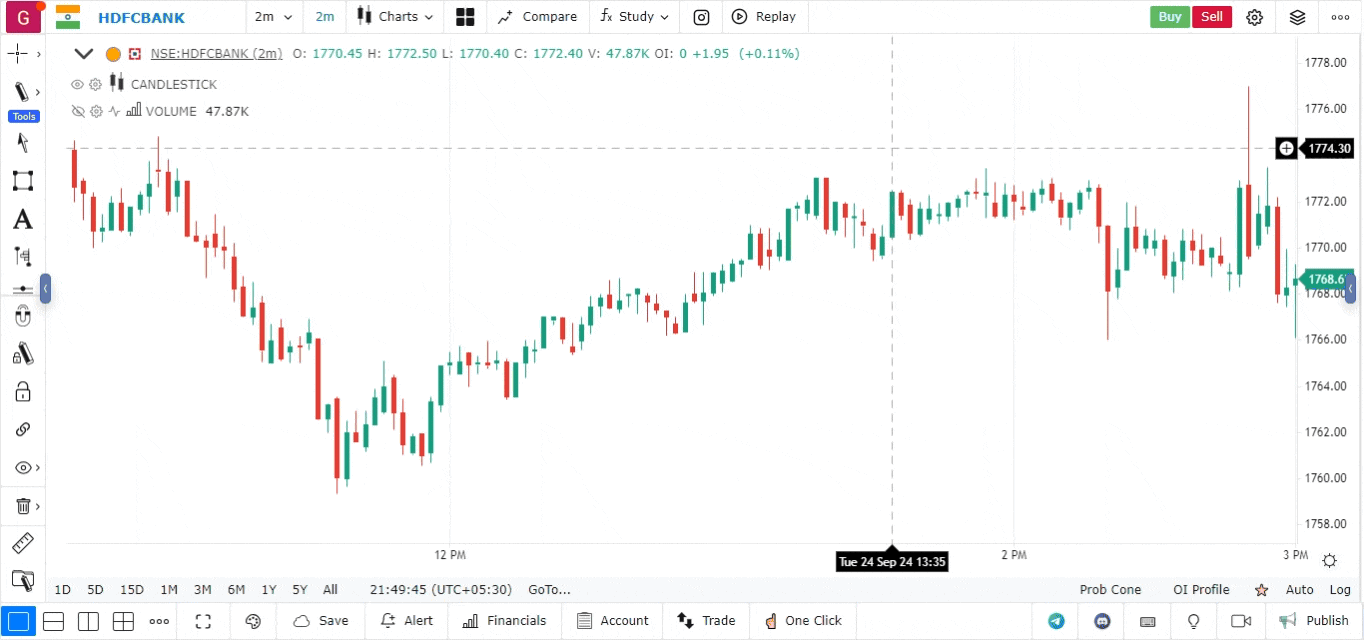Select the ruler measure tool

22,544
